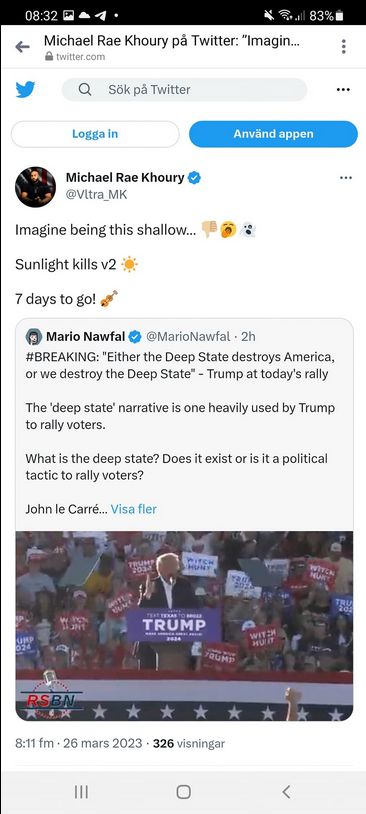366x814 pixels.
Task: Click Mario Nawfal's verified checkmark
Action: 135,337
